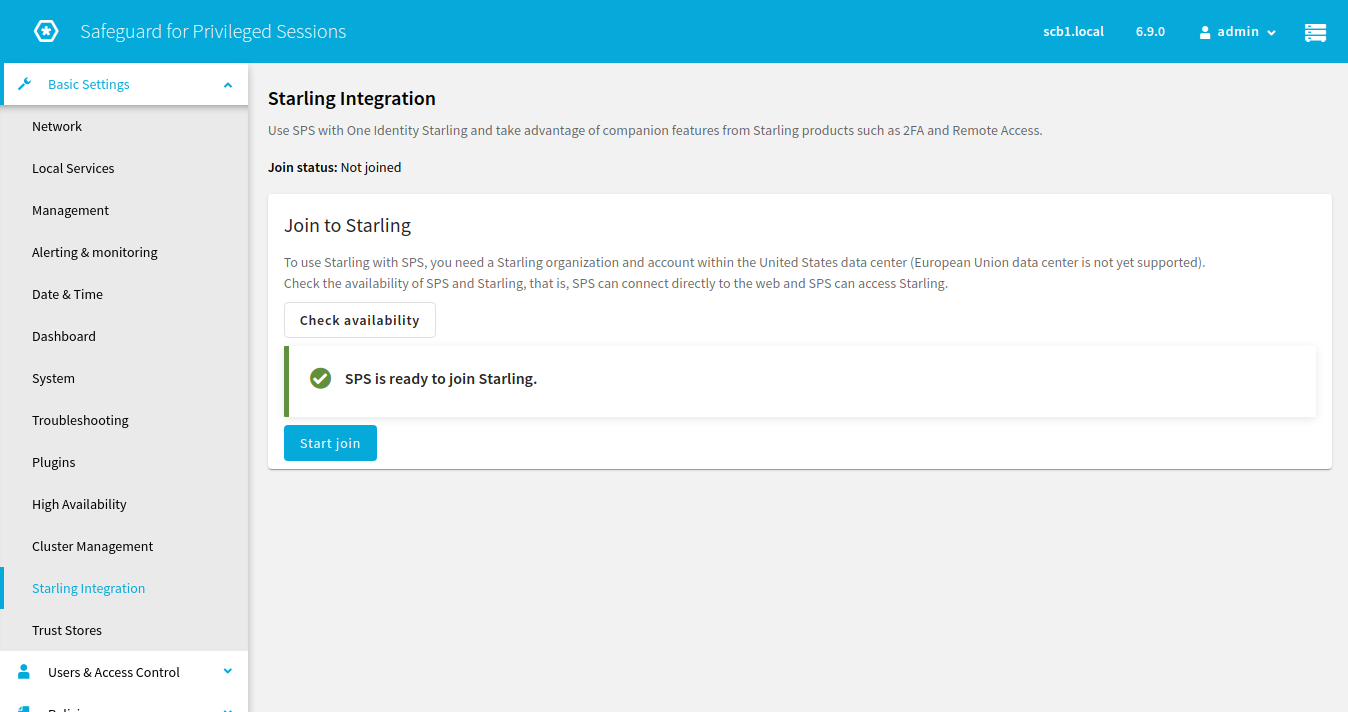1348x712 pixels.
Task: Select Dashboard in the sidebar
Action: (x=124, y=336)
